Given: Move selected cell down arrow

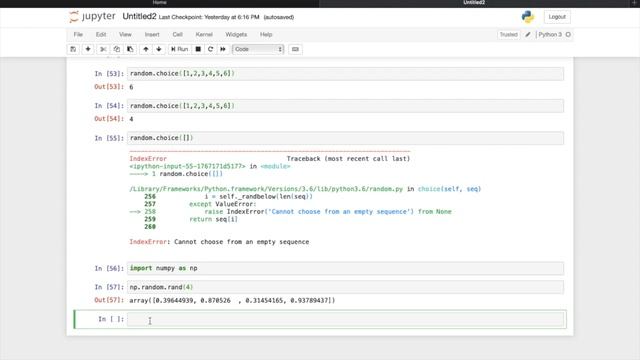Looking at the screenshot, I should (x=159, y=49).
